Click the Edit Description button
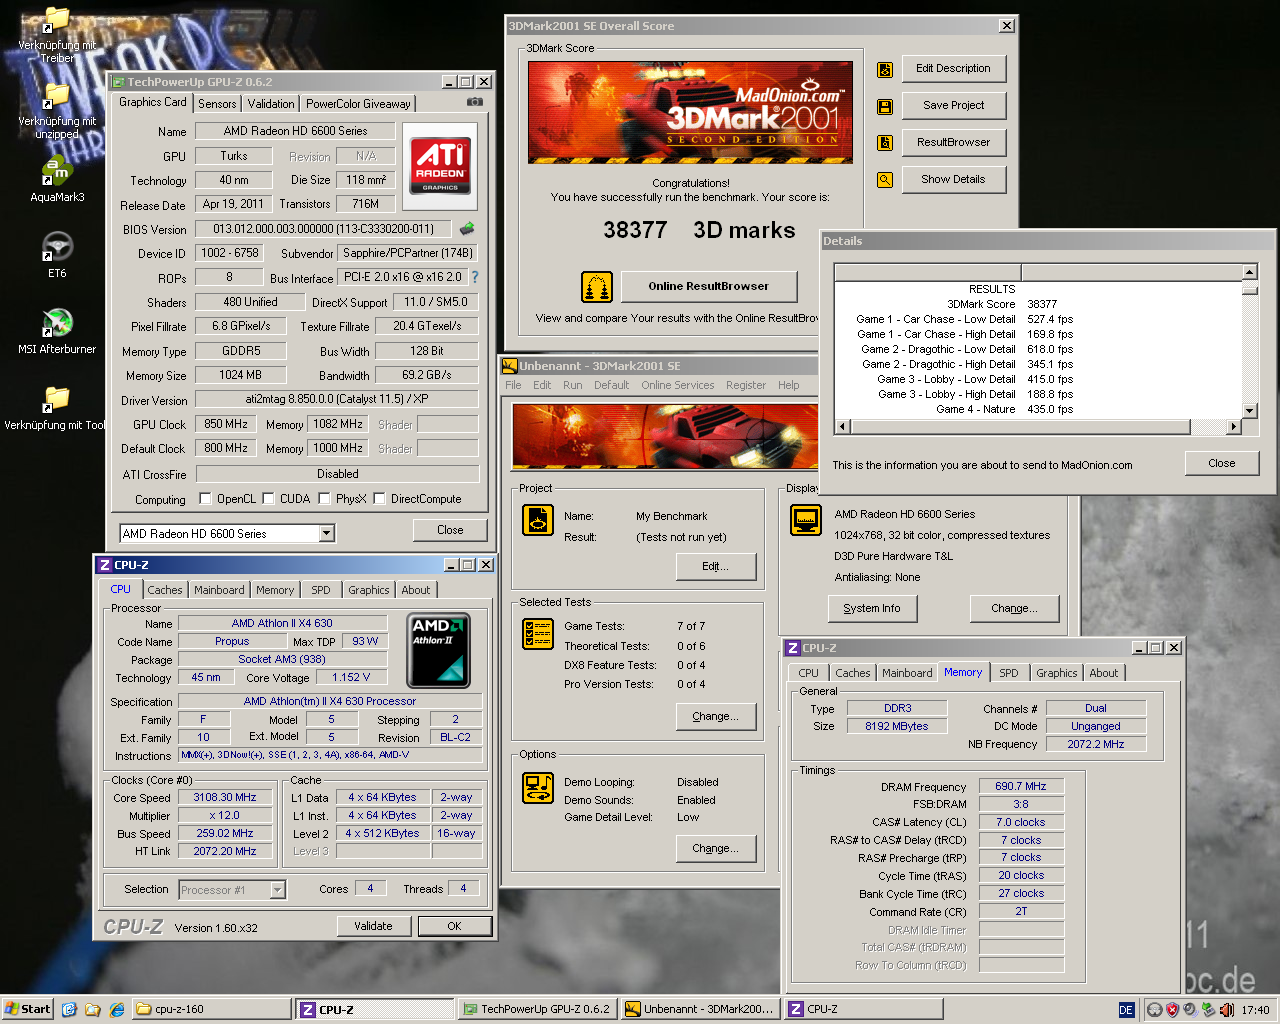1280x1024 pixels. click(953, 69)
